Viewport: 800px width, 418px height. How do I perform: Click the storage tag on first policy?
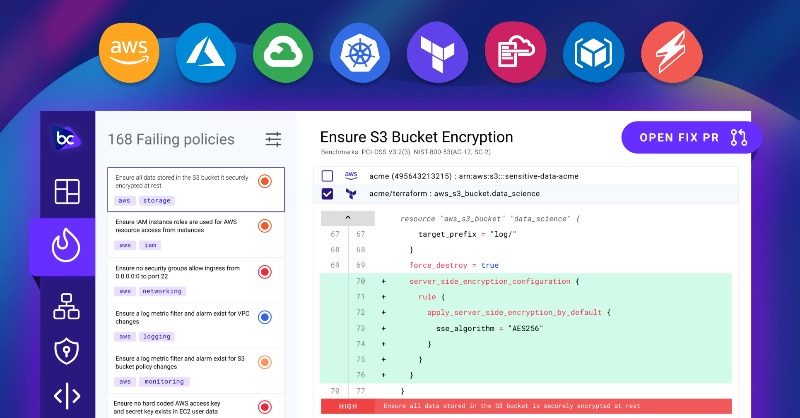(x=157, y=201)
